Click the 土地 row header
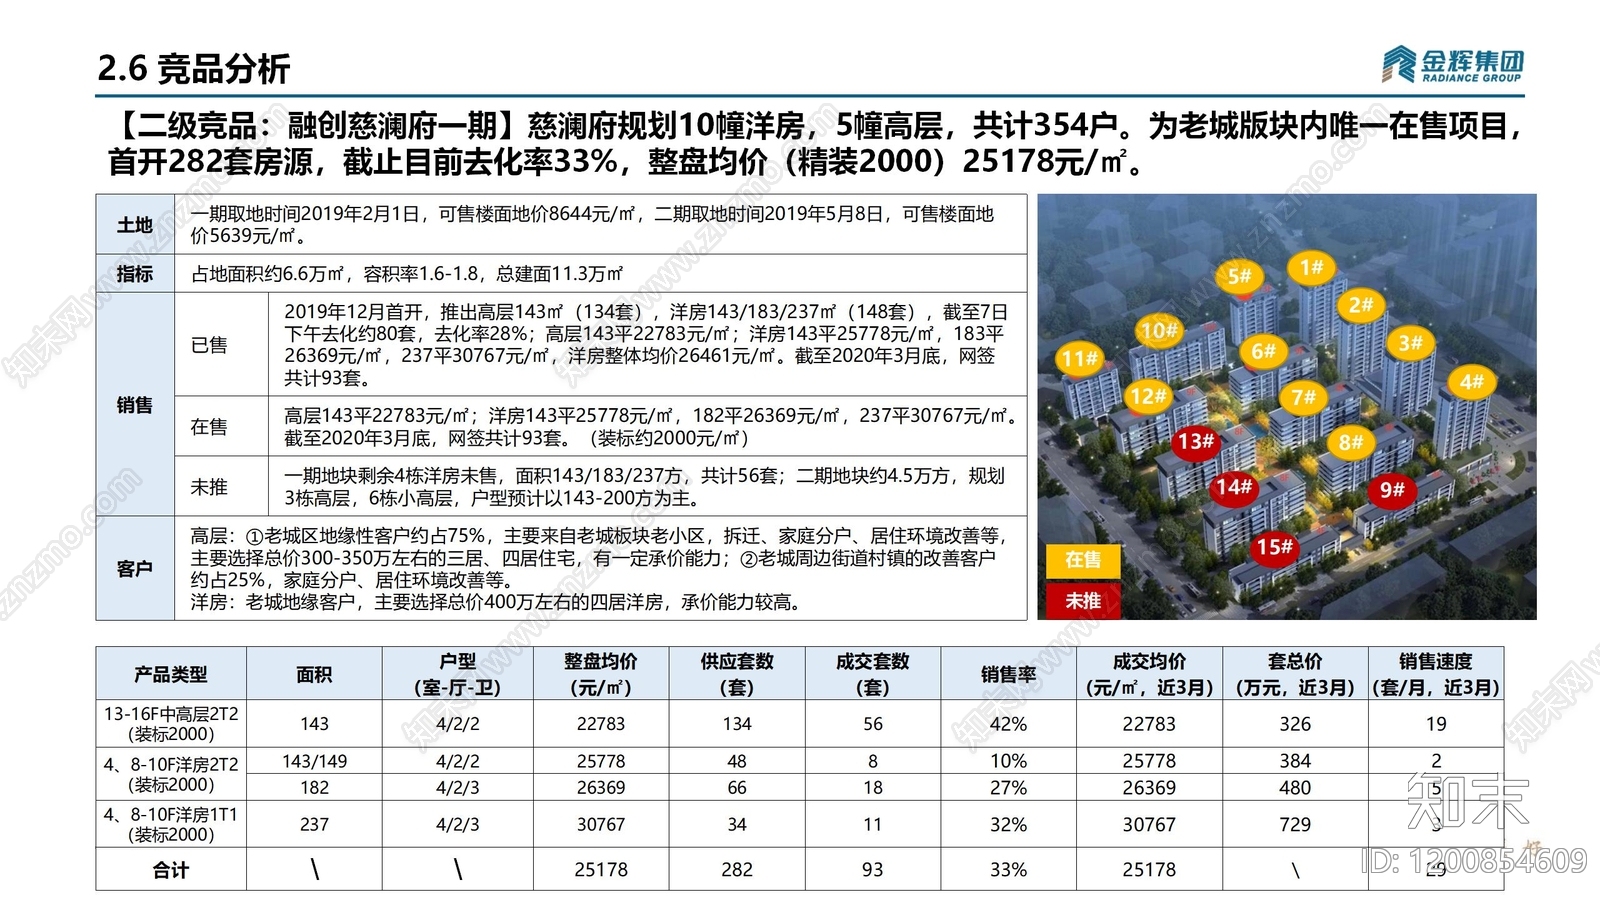 (135, 225)
